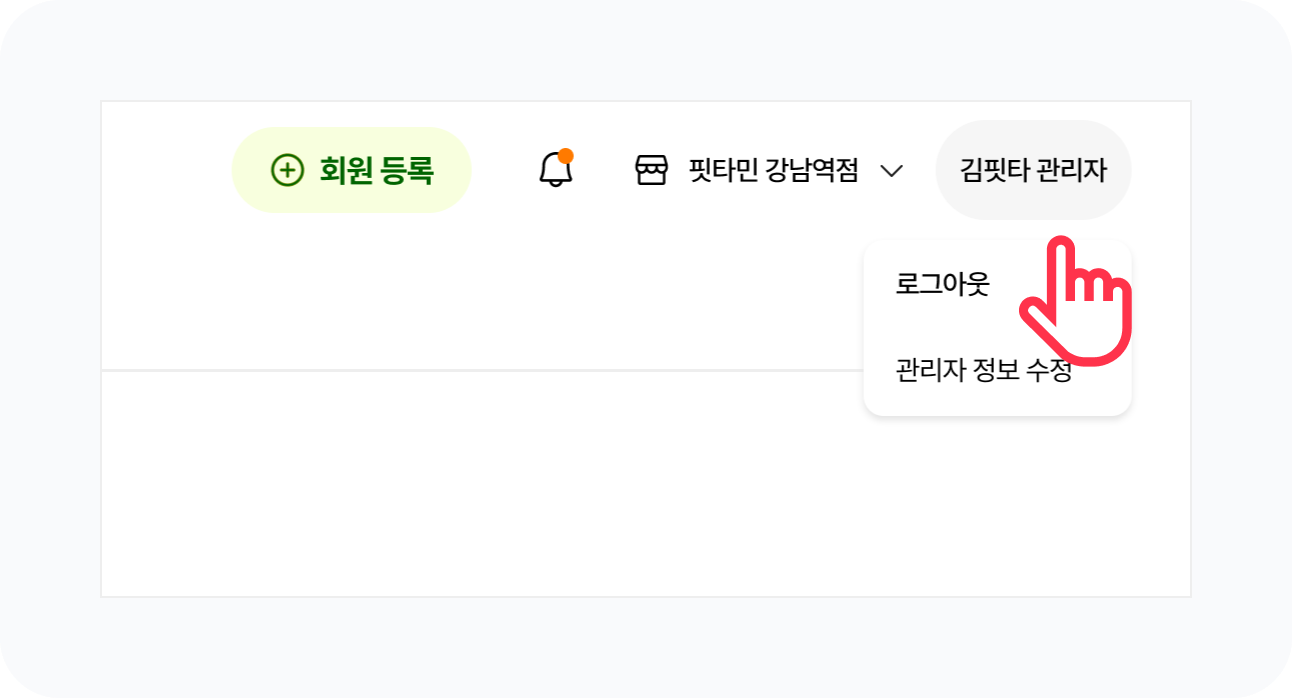
Task: Toggle the 김핏타 관리자 account menu
Action: tap(1033, 170)
